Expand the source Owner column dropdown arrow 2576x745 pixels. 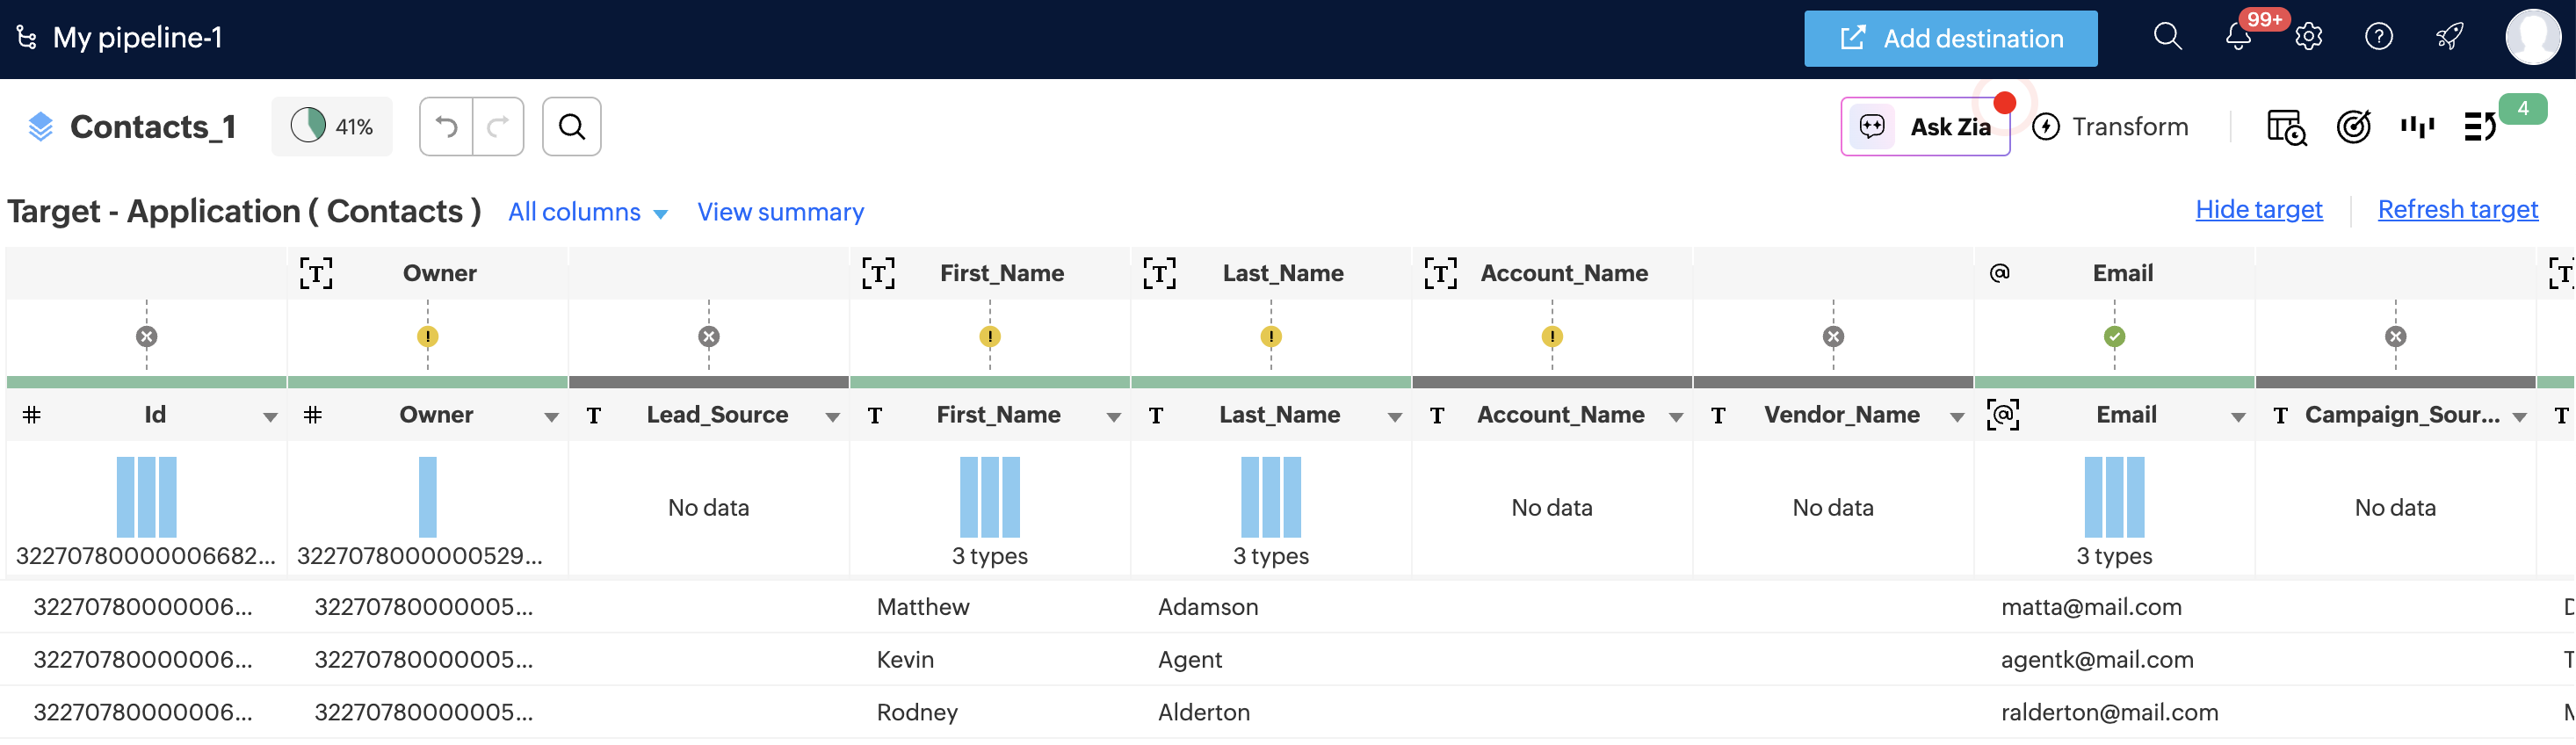tap(551, 417)
